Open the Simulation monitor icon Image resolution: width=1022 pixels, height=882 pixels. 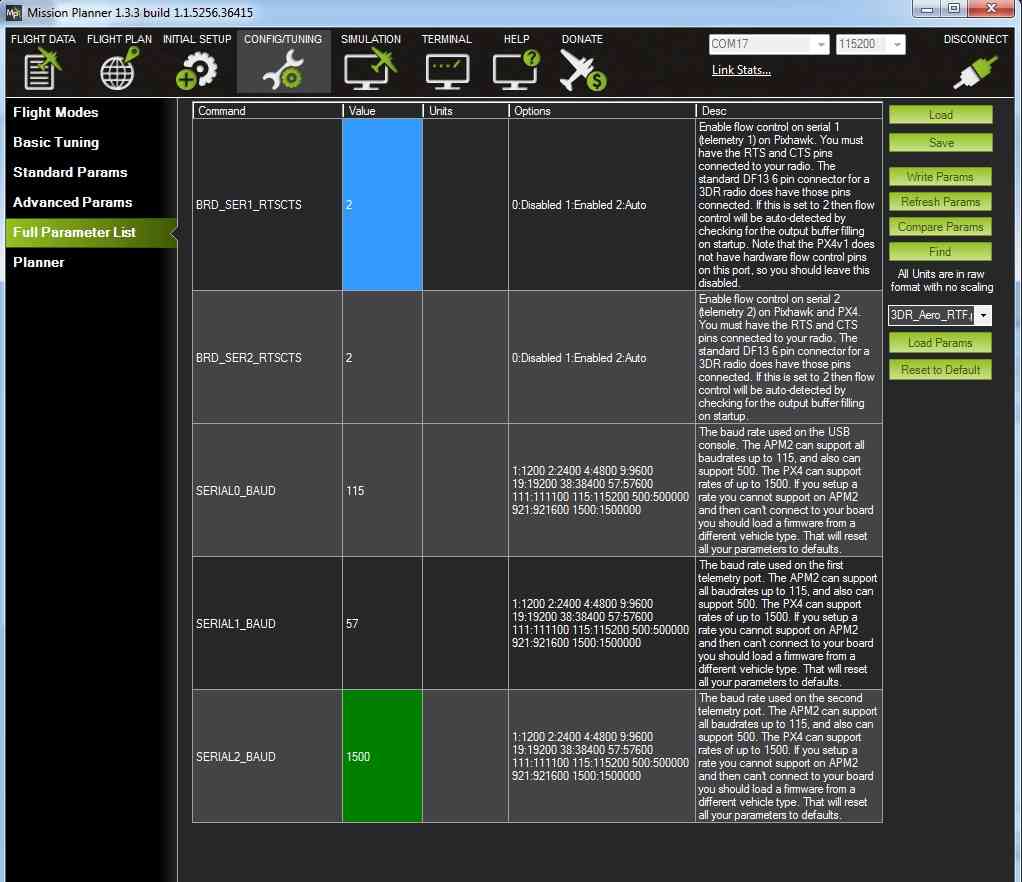(x=370, y=70)
